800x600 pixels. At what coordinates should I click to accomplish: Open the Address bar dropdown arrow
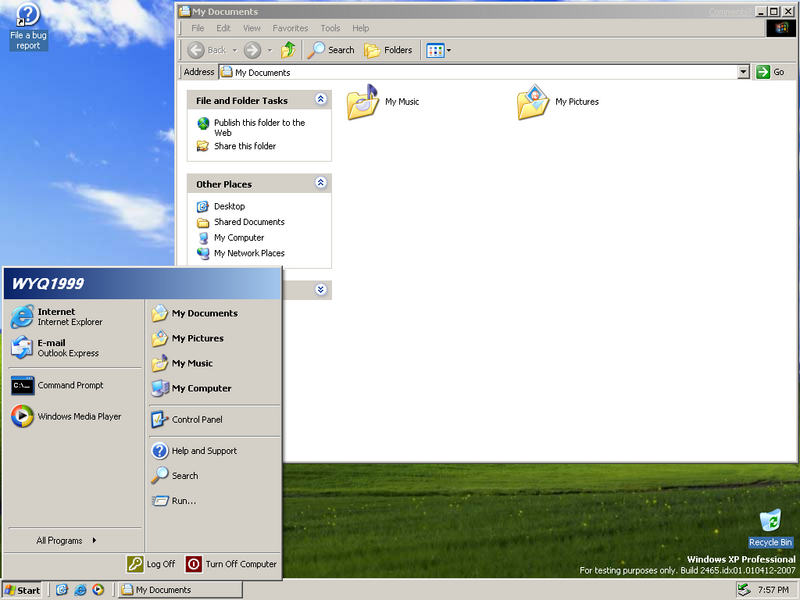743,72
